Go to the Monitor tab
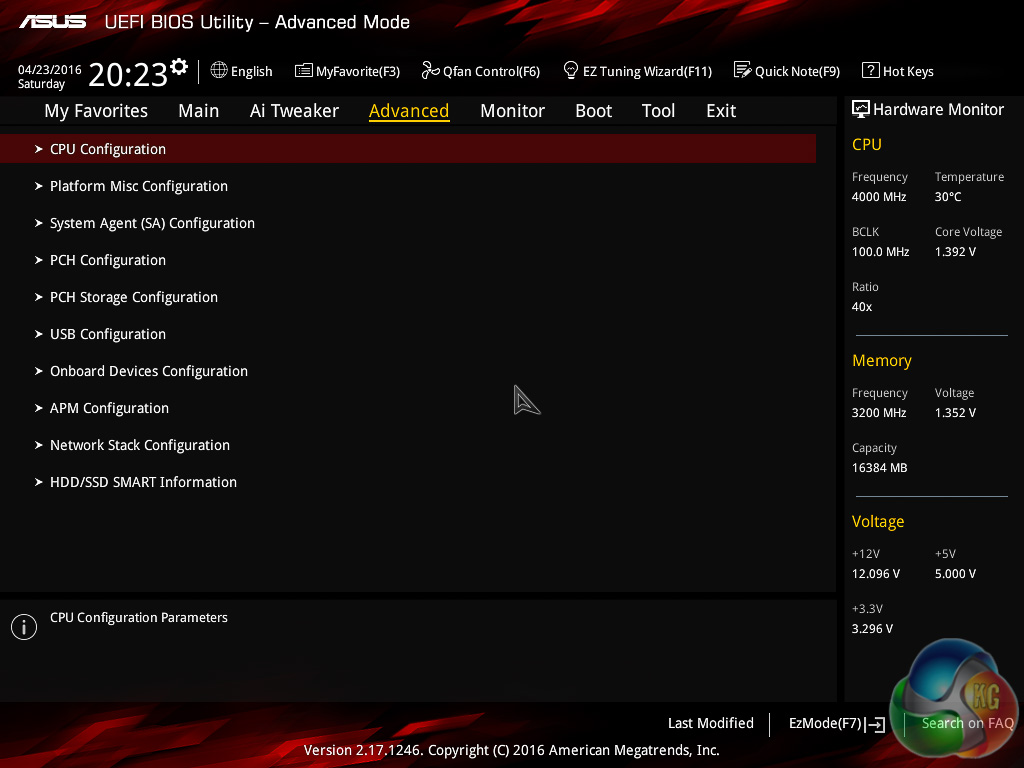Viewport: 1024px width, 768px height. click(x=512, y=111)
